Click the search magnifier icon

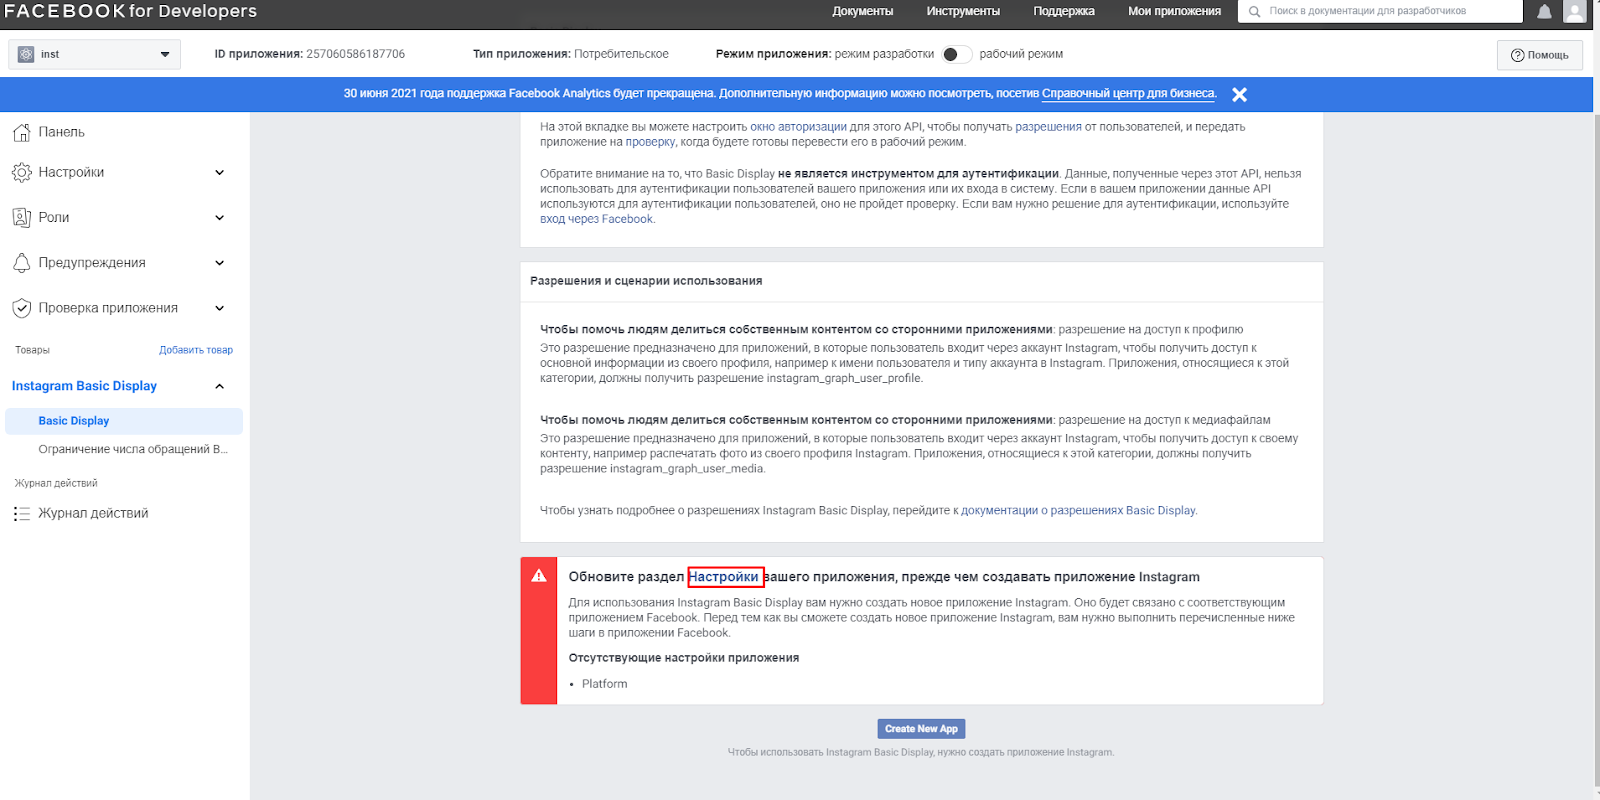(1254, 12)
